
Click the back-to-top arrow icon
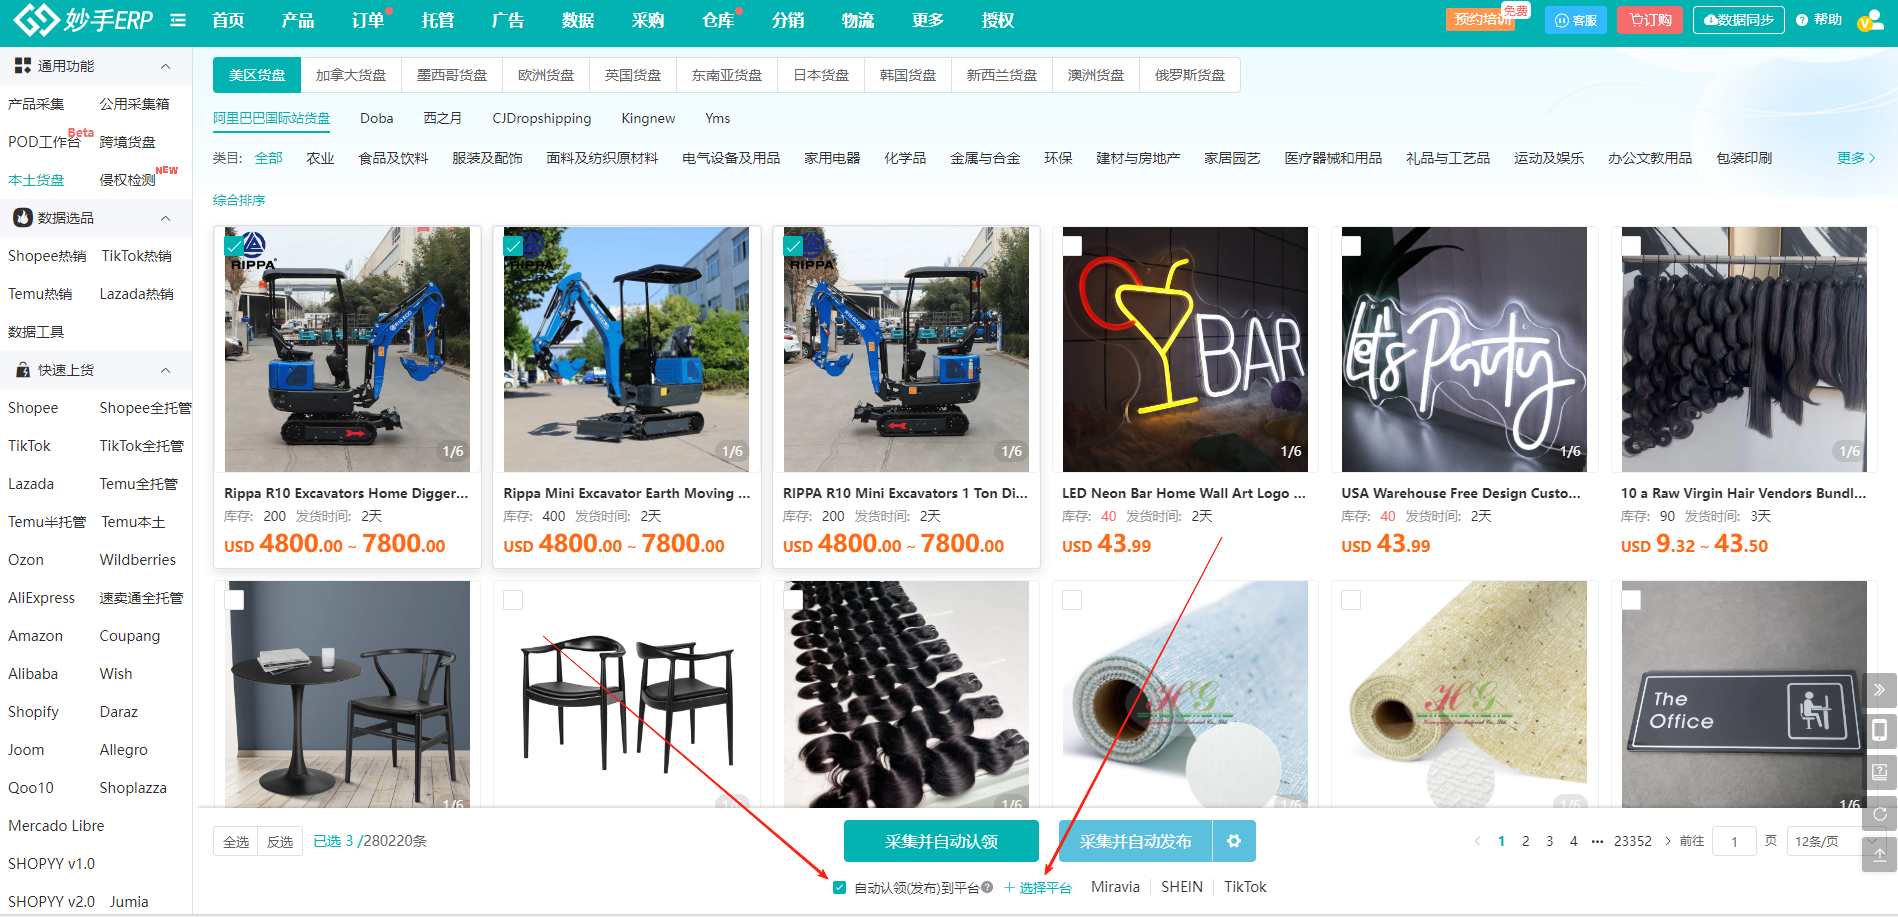click(x=1879, y=855)
